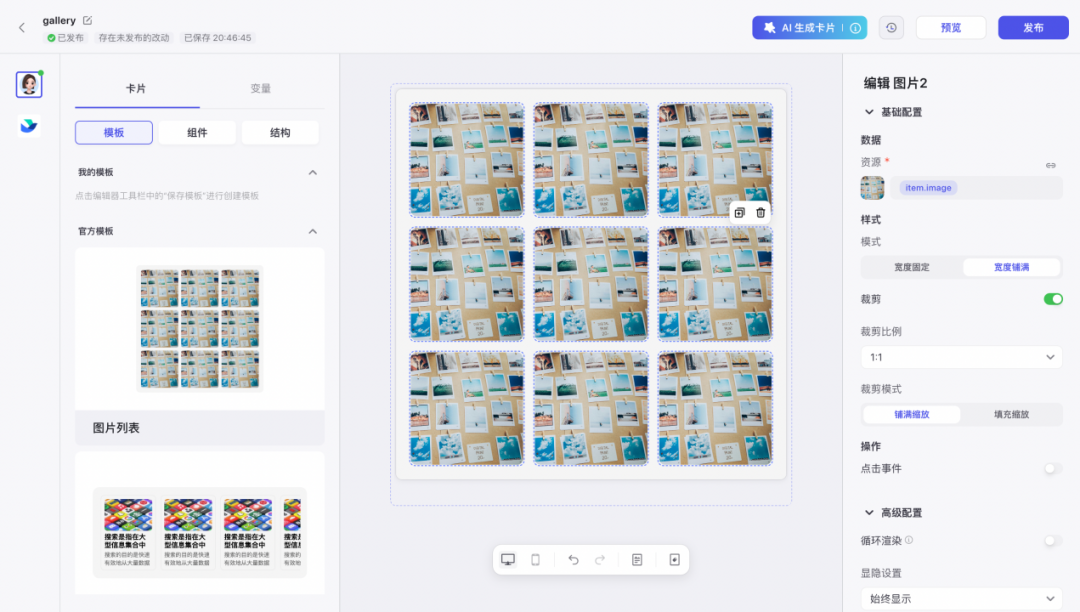
Task: Toggle the 裁剪 switch off
Action: [x=1052, y=299]
